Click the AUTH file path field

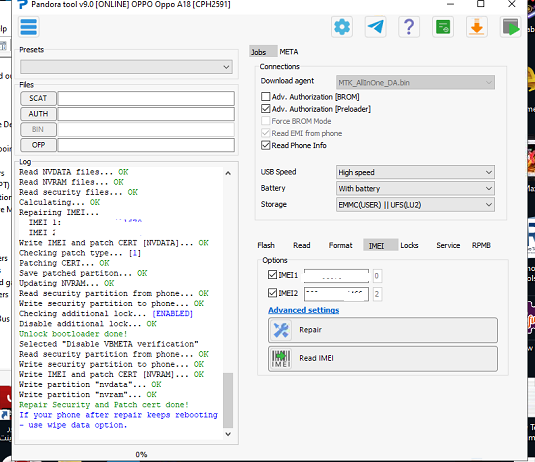point(146,114)
